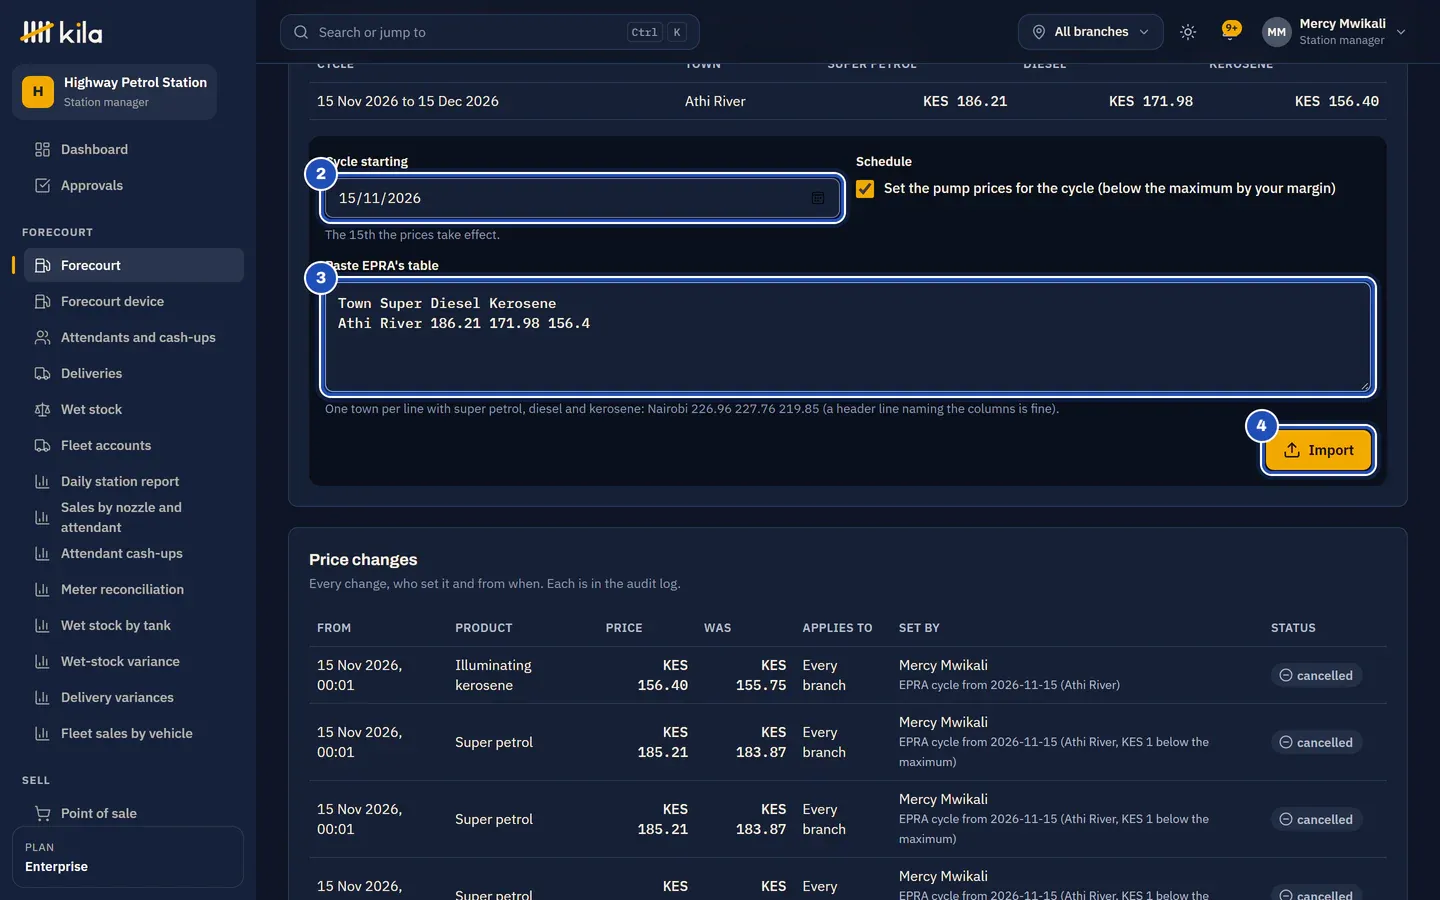Click the Athi River town cell
This screenshot has width=1440, height=900.
tap(715, 101)
